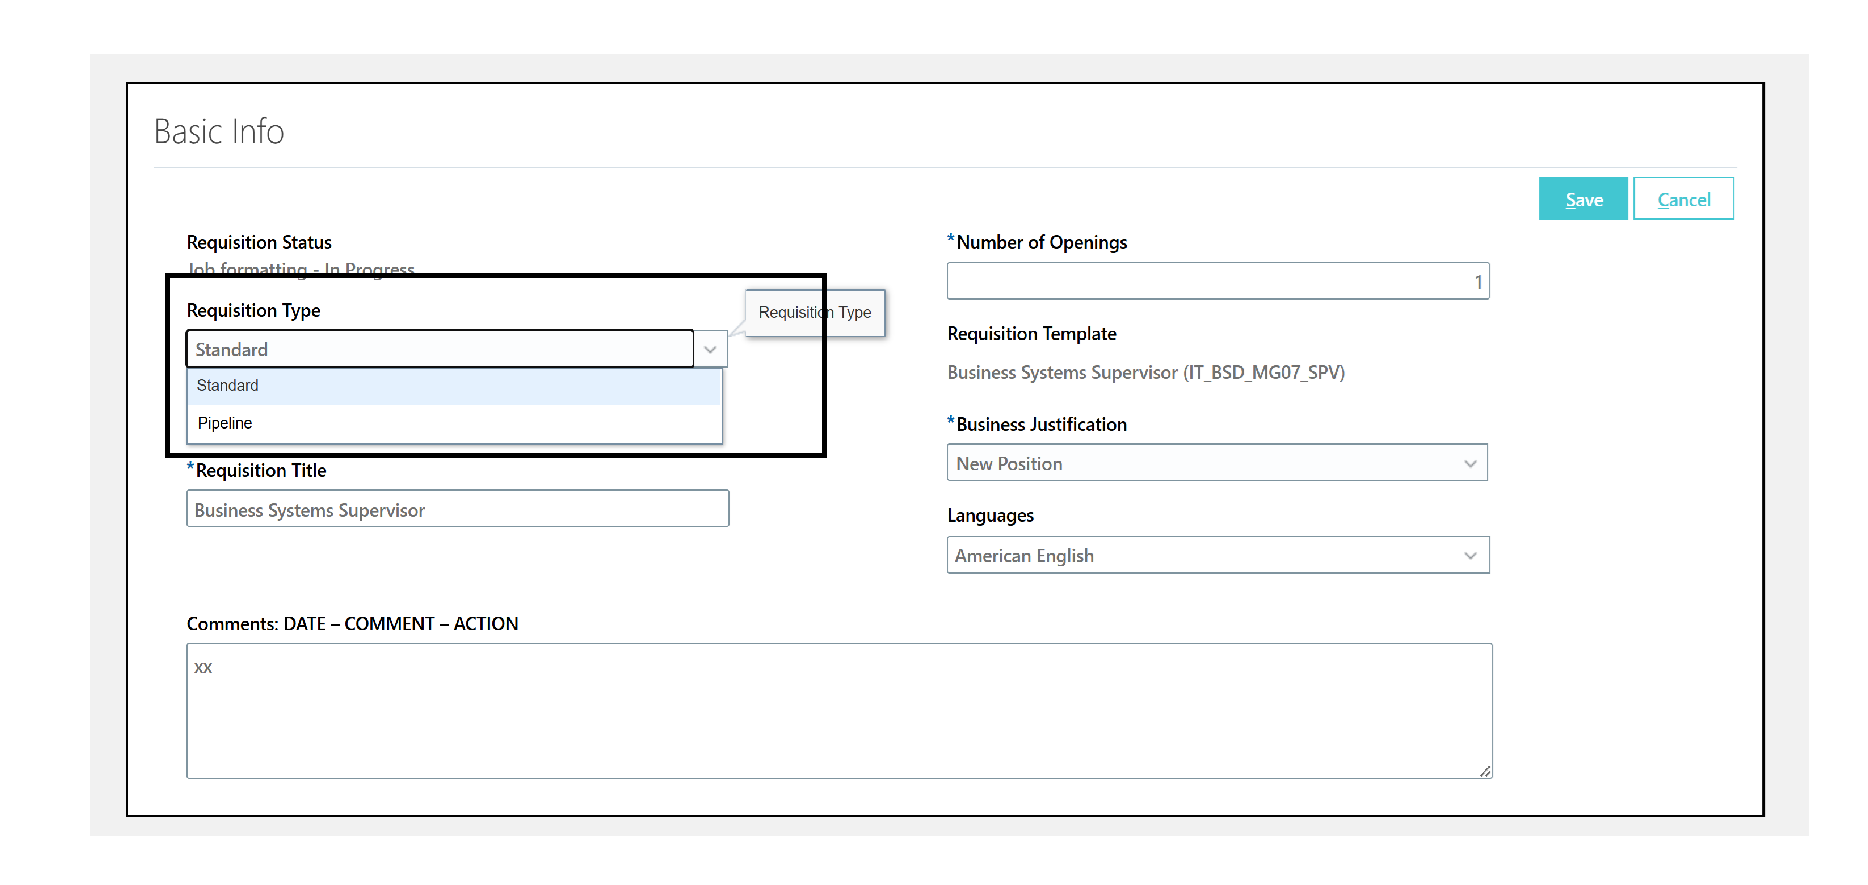Viewport: 1868px width, 885px height.
Task: Click the Cancel button
Action: pos(1683,199)
